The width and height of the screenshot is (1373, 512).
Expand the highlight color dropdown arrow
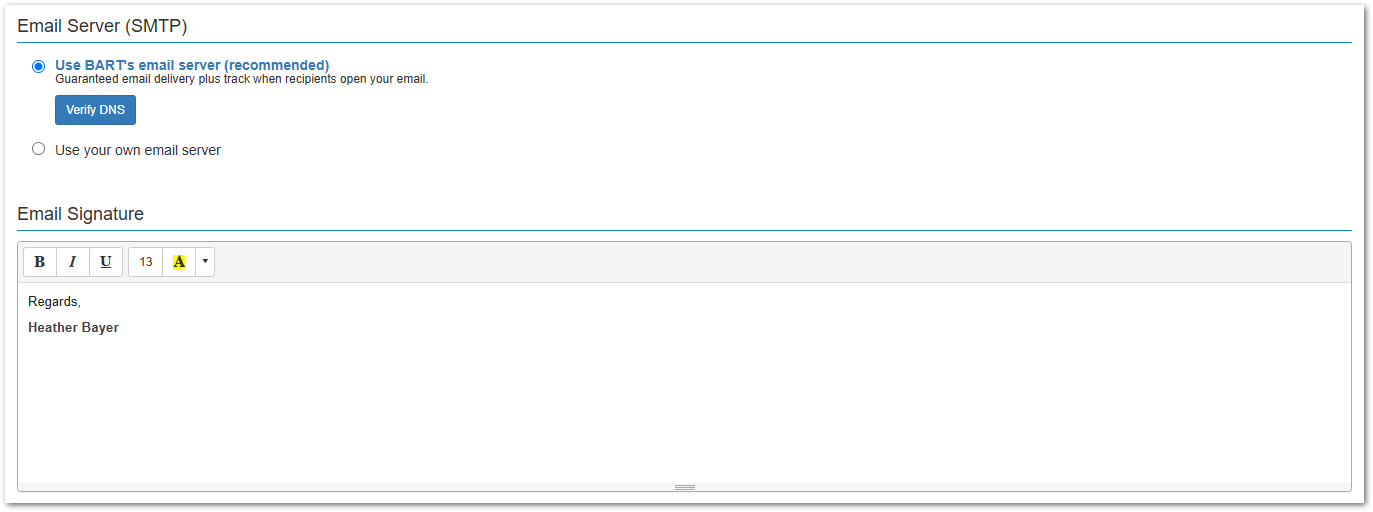[205, 262]
